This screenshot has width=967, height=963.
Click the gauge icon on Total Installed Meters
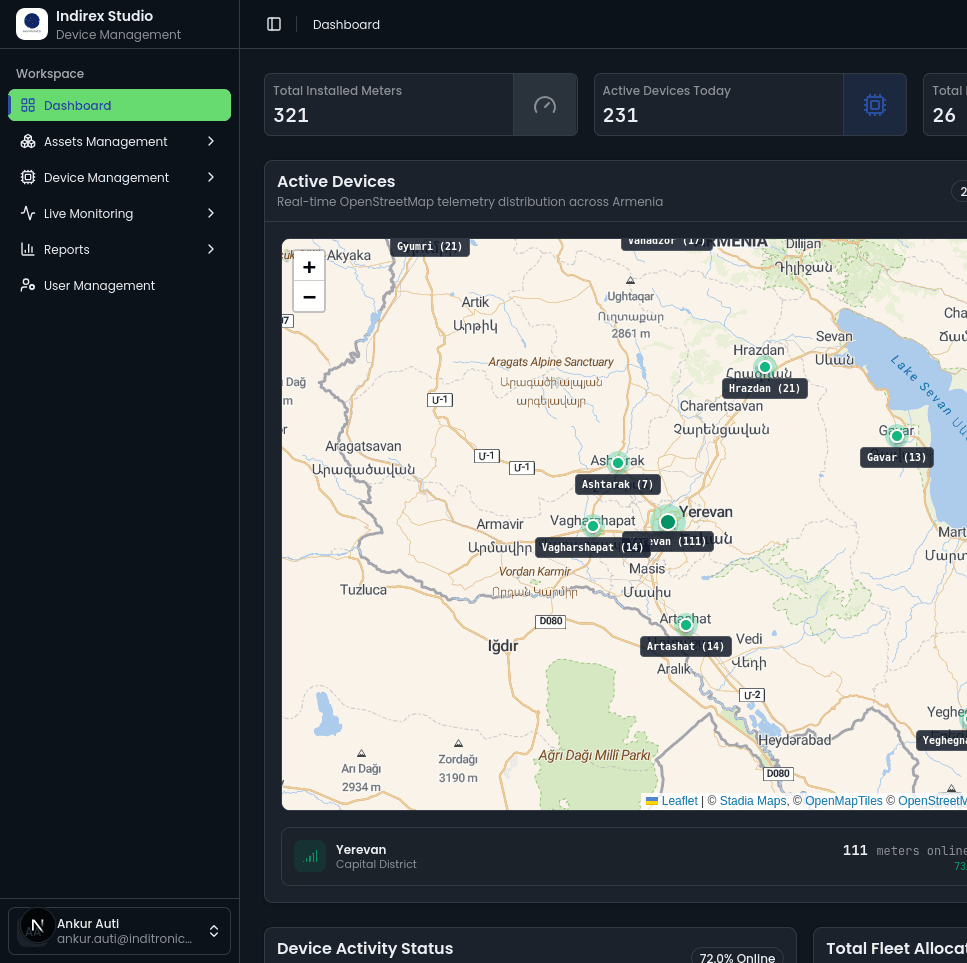[x=545, y=105]
